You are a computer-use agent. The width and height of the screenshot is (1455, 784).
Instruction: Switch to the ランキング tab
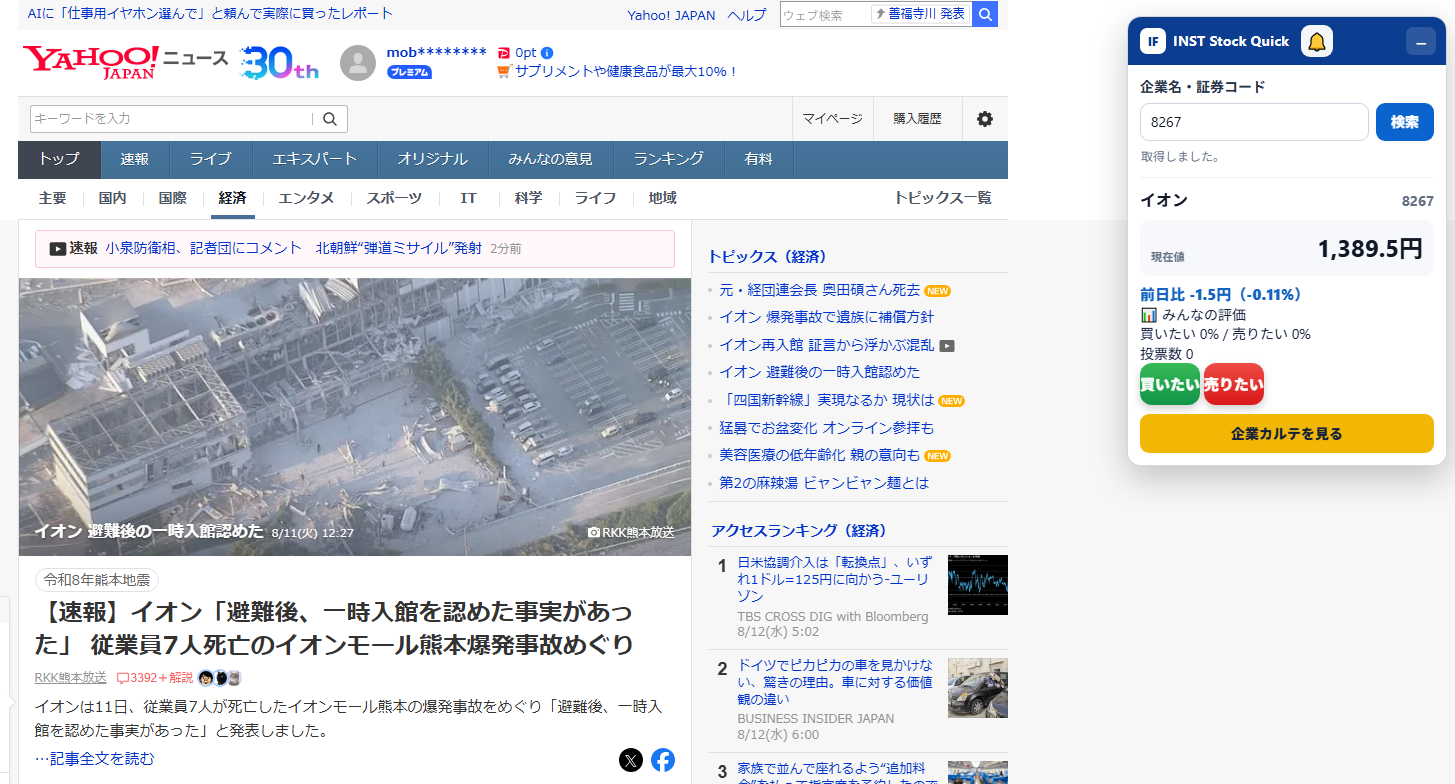(668, 159)
